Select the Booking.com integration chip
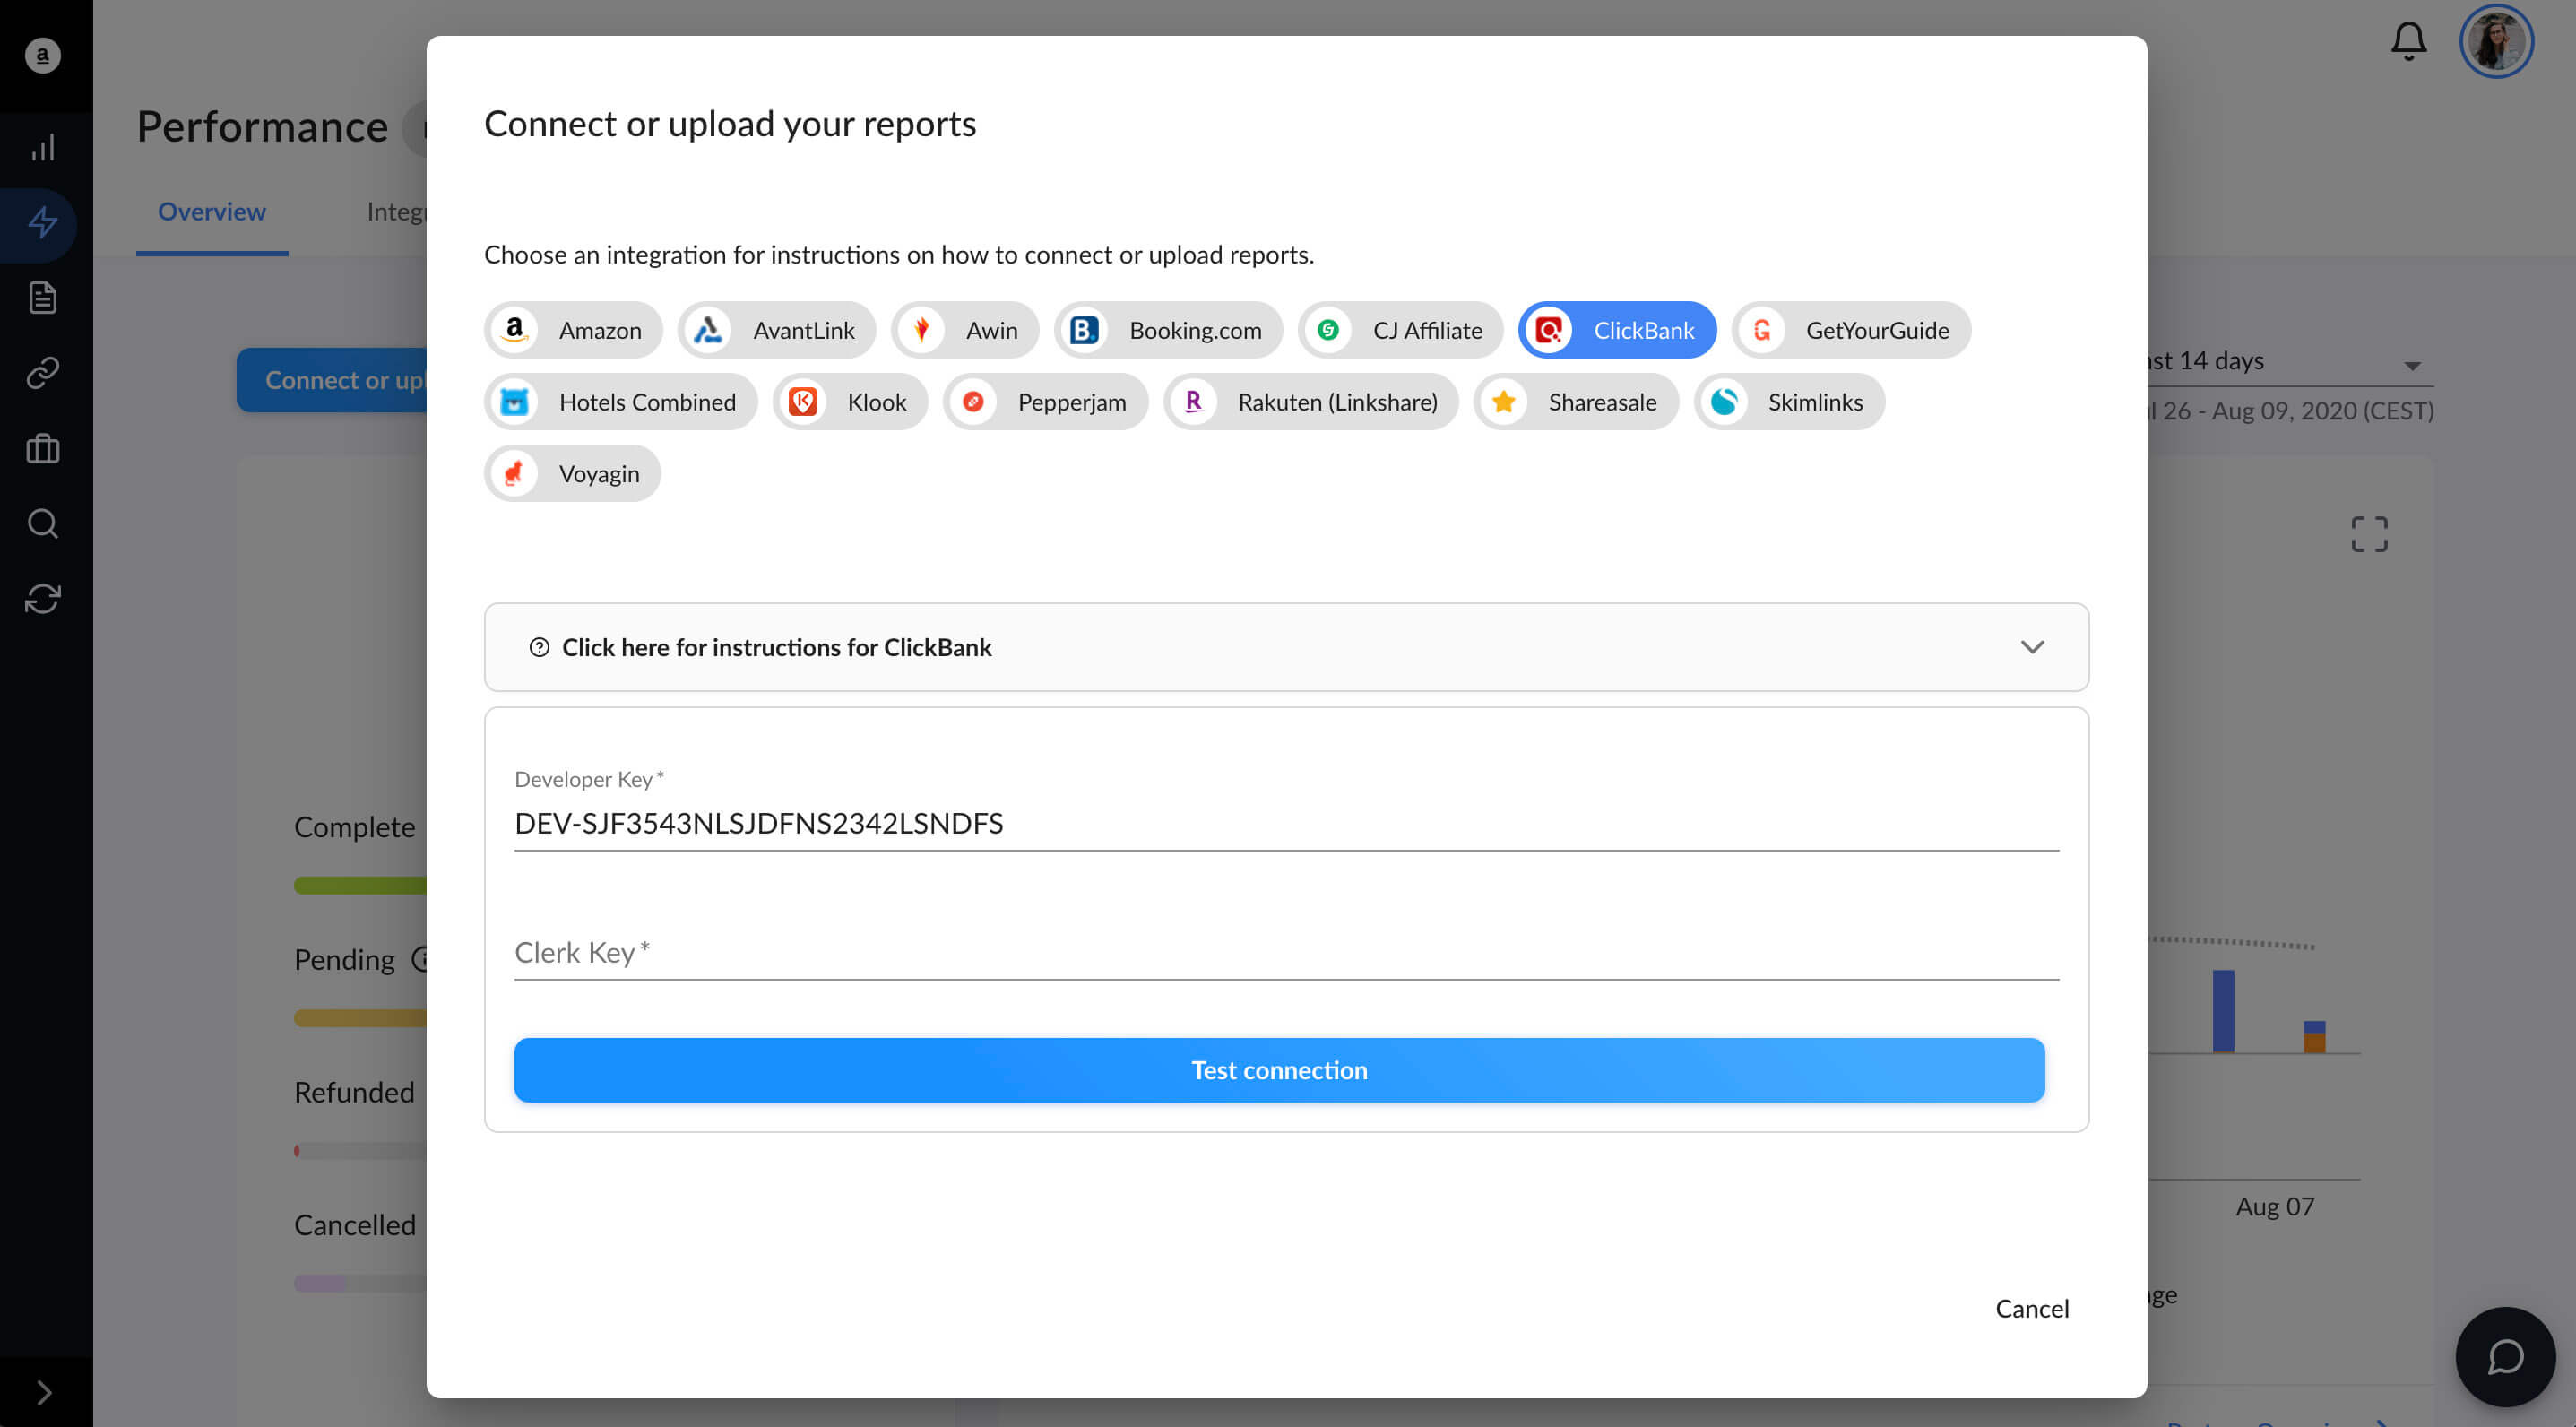This screenshot has width=2576, height=1427. (x=1168, y=330)
